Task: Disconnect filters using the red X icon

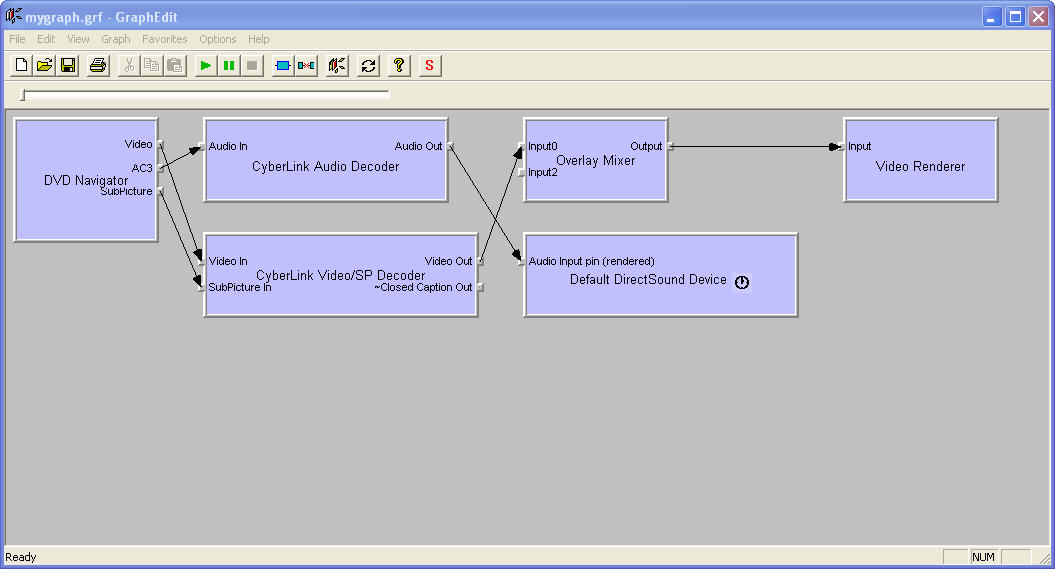Action: 306,65
